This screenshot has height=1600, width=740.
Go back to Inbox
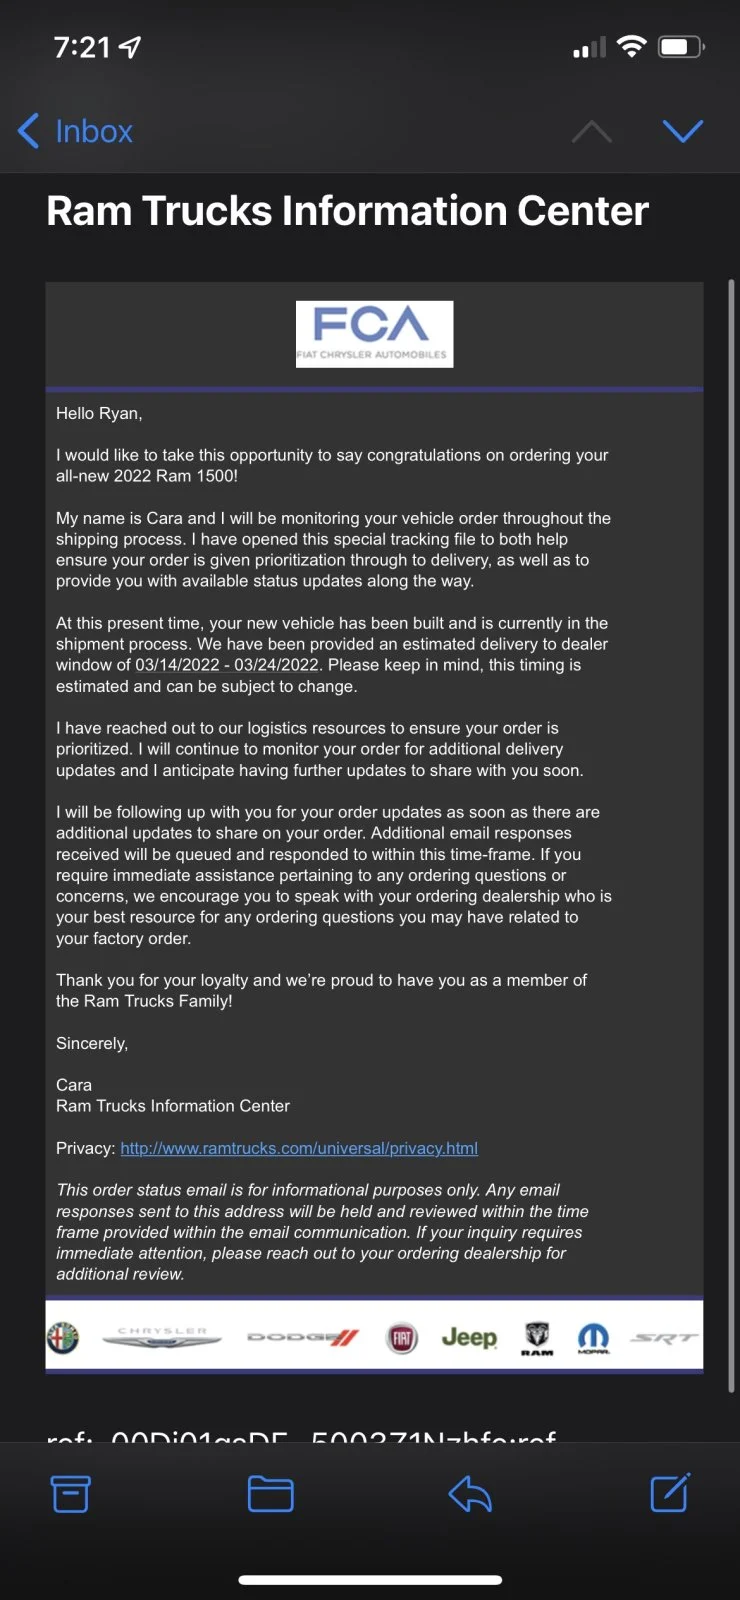(76, 131)
